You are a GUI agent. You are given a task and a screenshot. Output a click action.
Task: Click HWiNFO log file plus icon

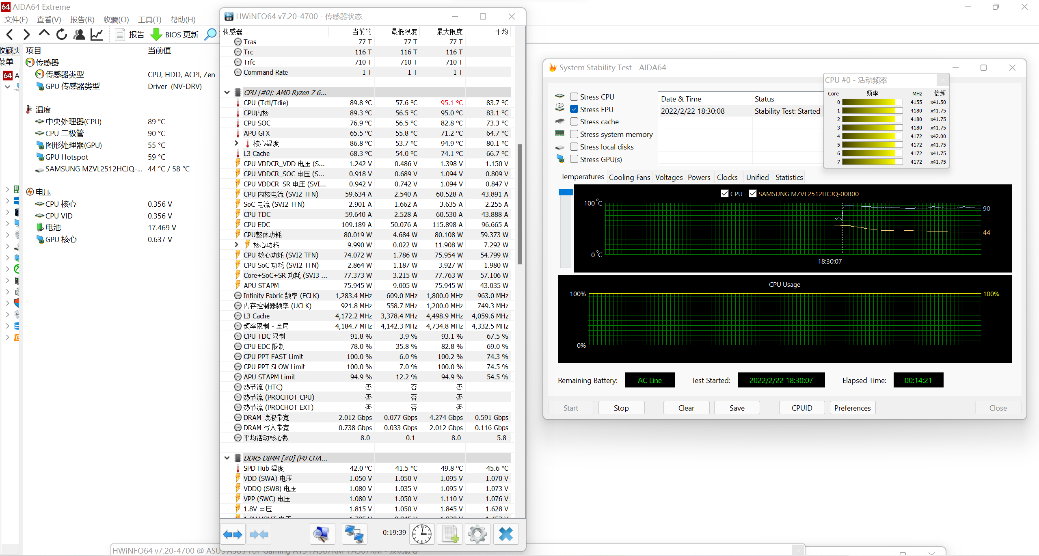[451, 533]
